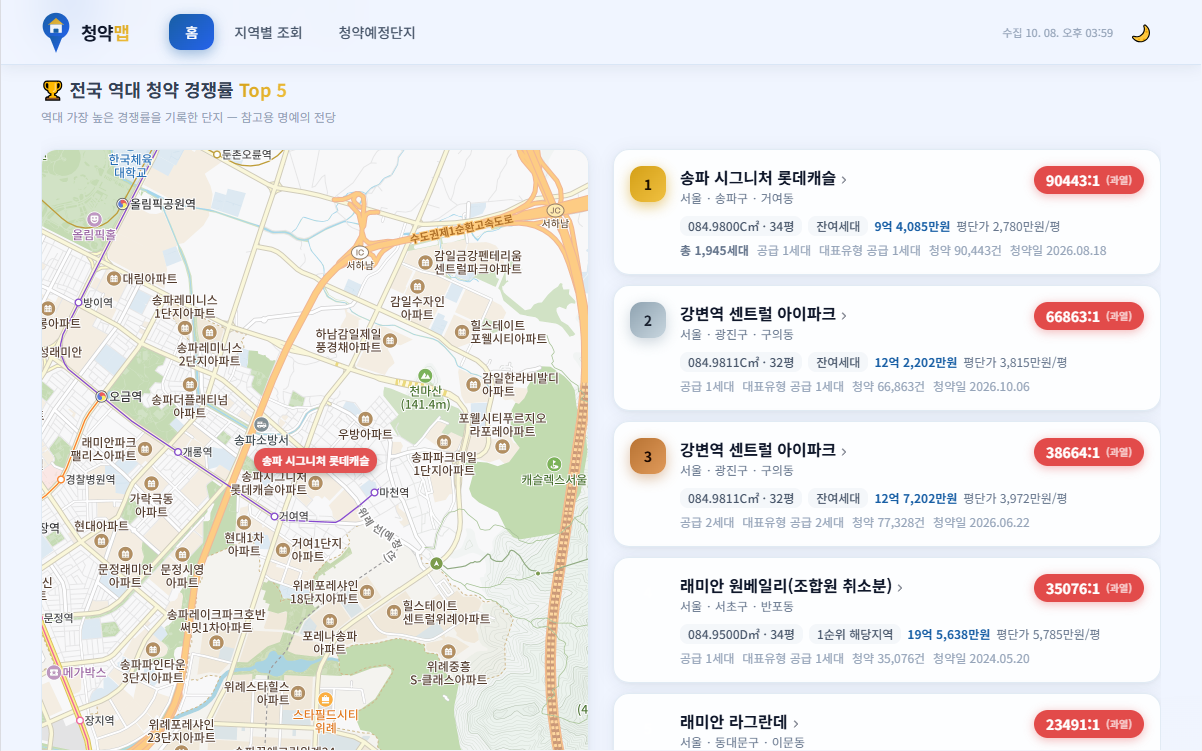1202x751 pixels.
Task: Expand chevron next to 래미안 원베일리(조합원 취소분)
Action: 900,587
